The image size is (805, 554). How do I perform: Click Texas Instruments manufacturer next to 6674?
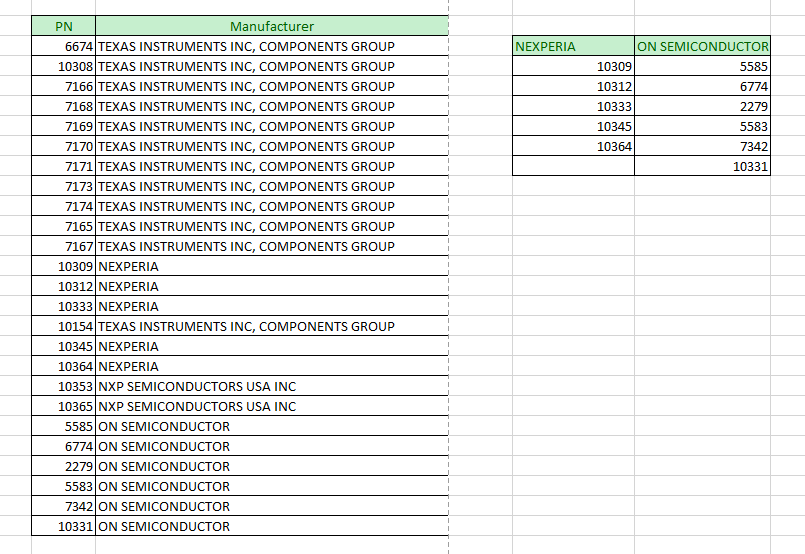(272, 46)
